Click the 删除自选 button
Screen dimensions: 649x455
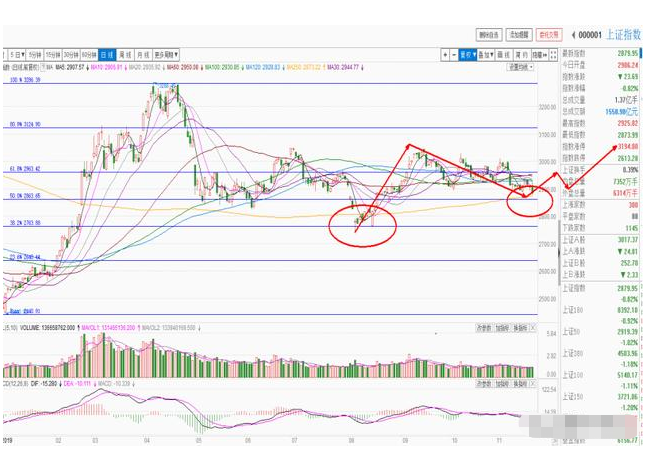[489, 35]
